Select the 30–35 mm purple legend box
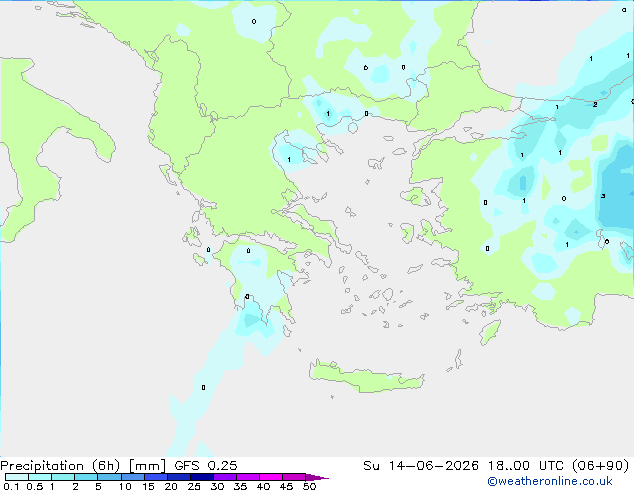The height and width of the screenshot is (490, 634). point(225,477)
